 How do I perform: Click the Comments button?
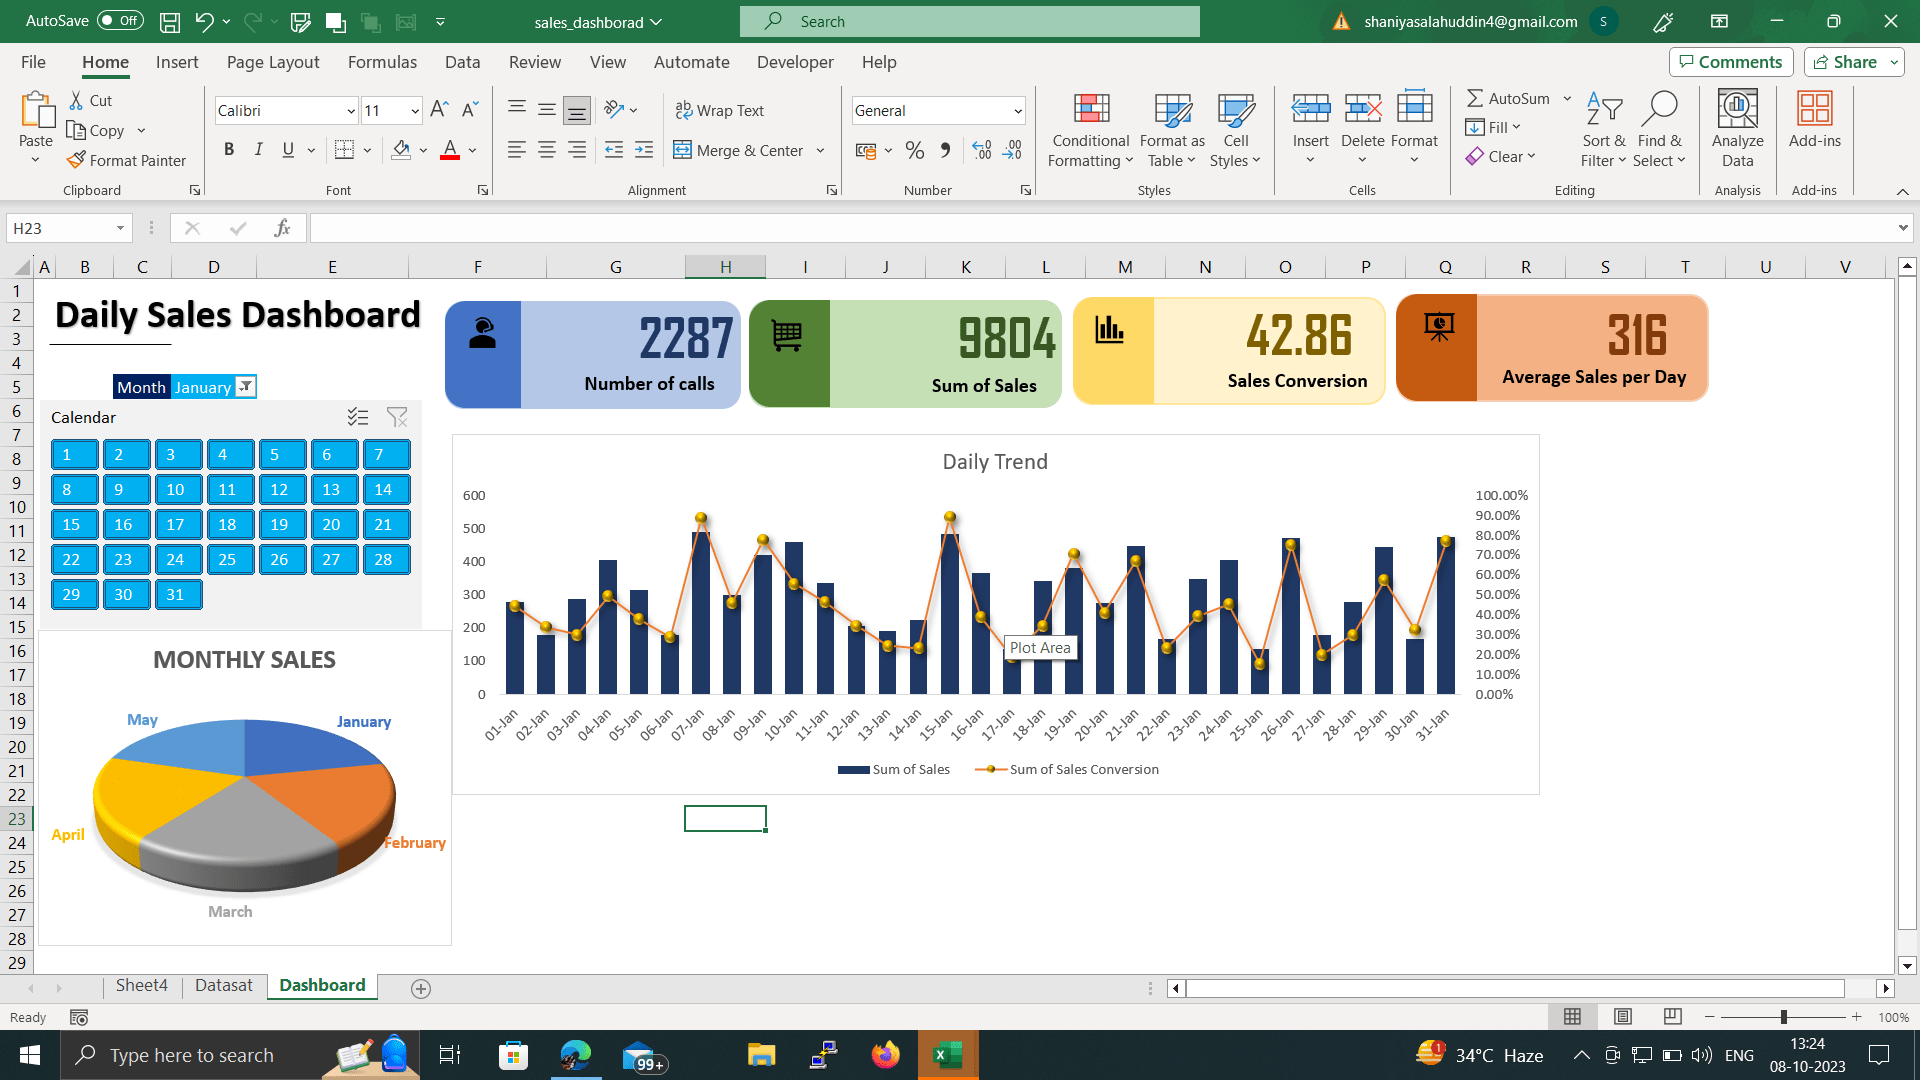click(1730, 62)
